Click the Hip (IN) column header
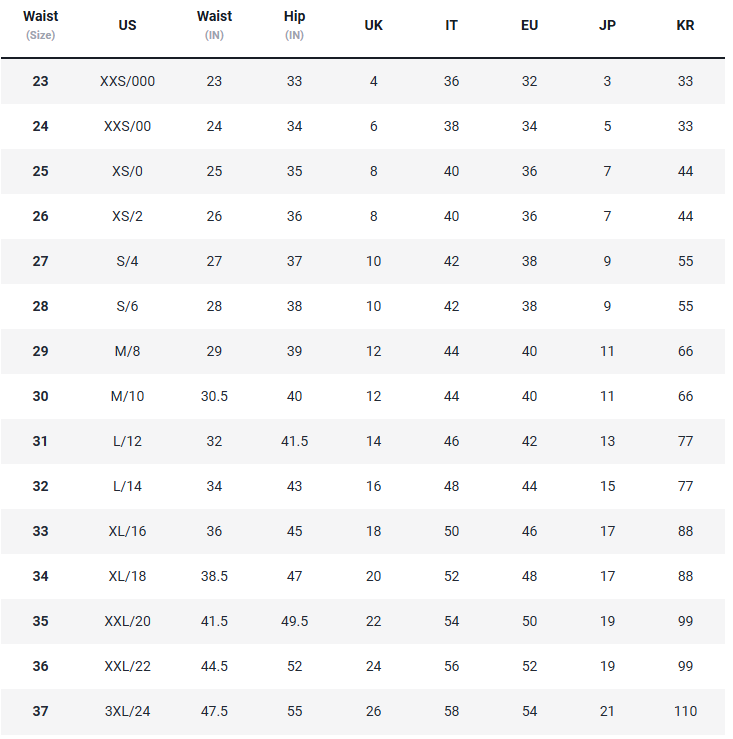Viewport: 733px width, 739px height. (294, 25)
